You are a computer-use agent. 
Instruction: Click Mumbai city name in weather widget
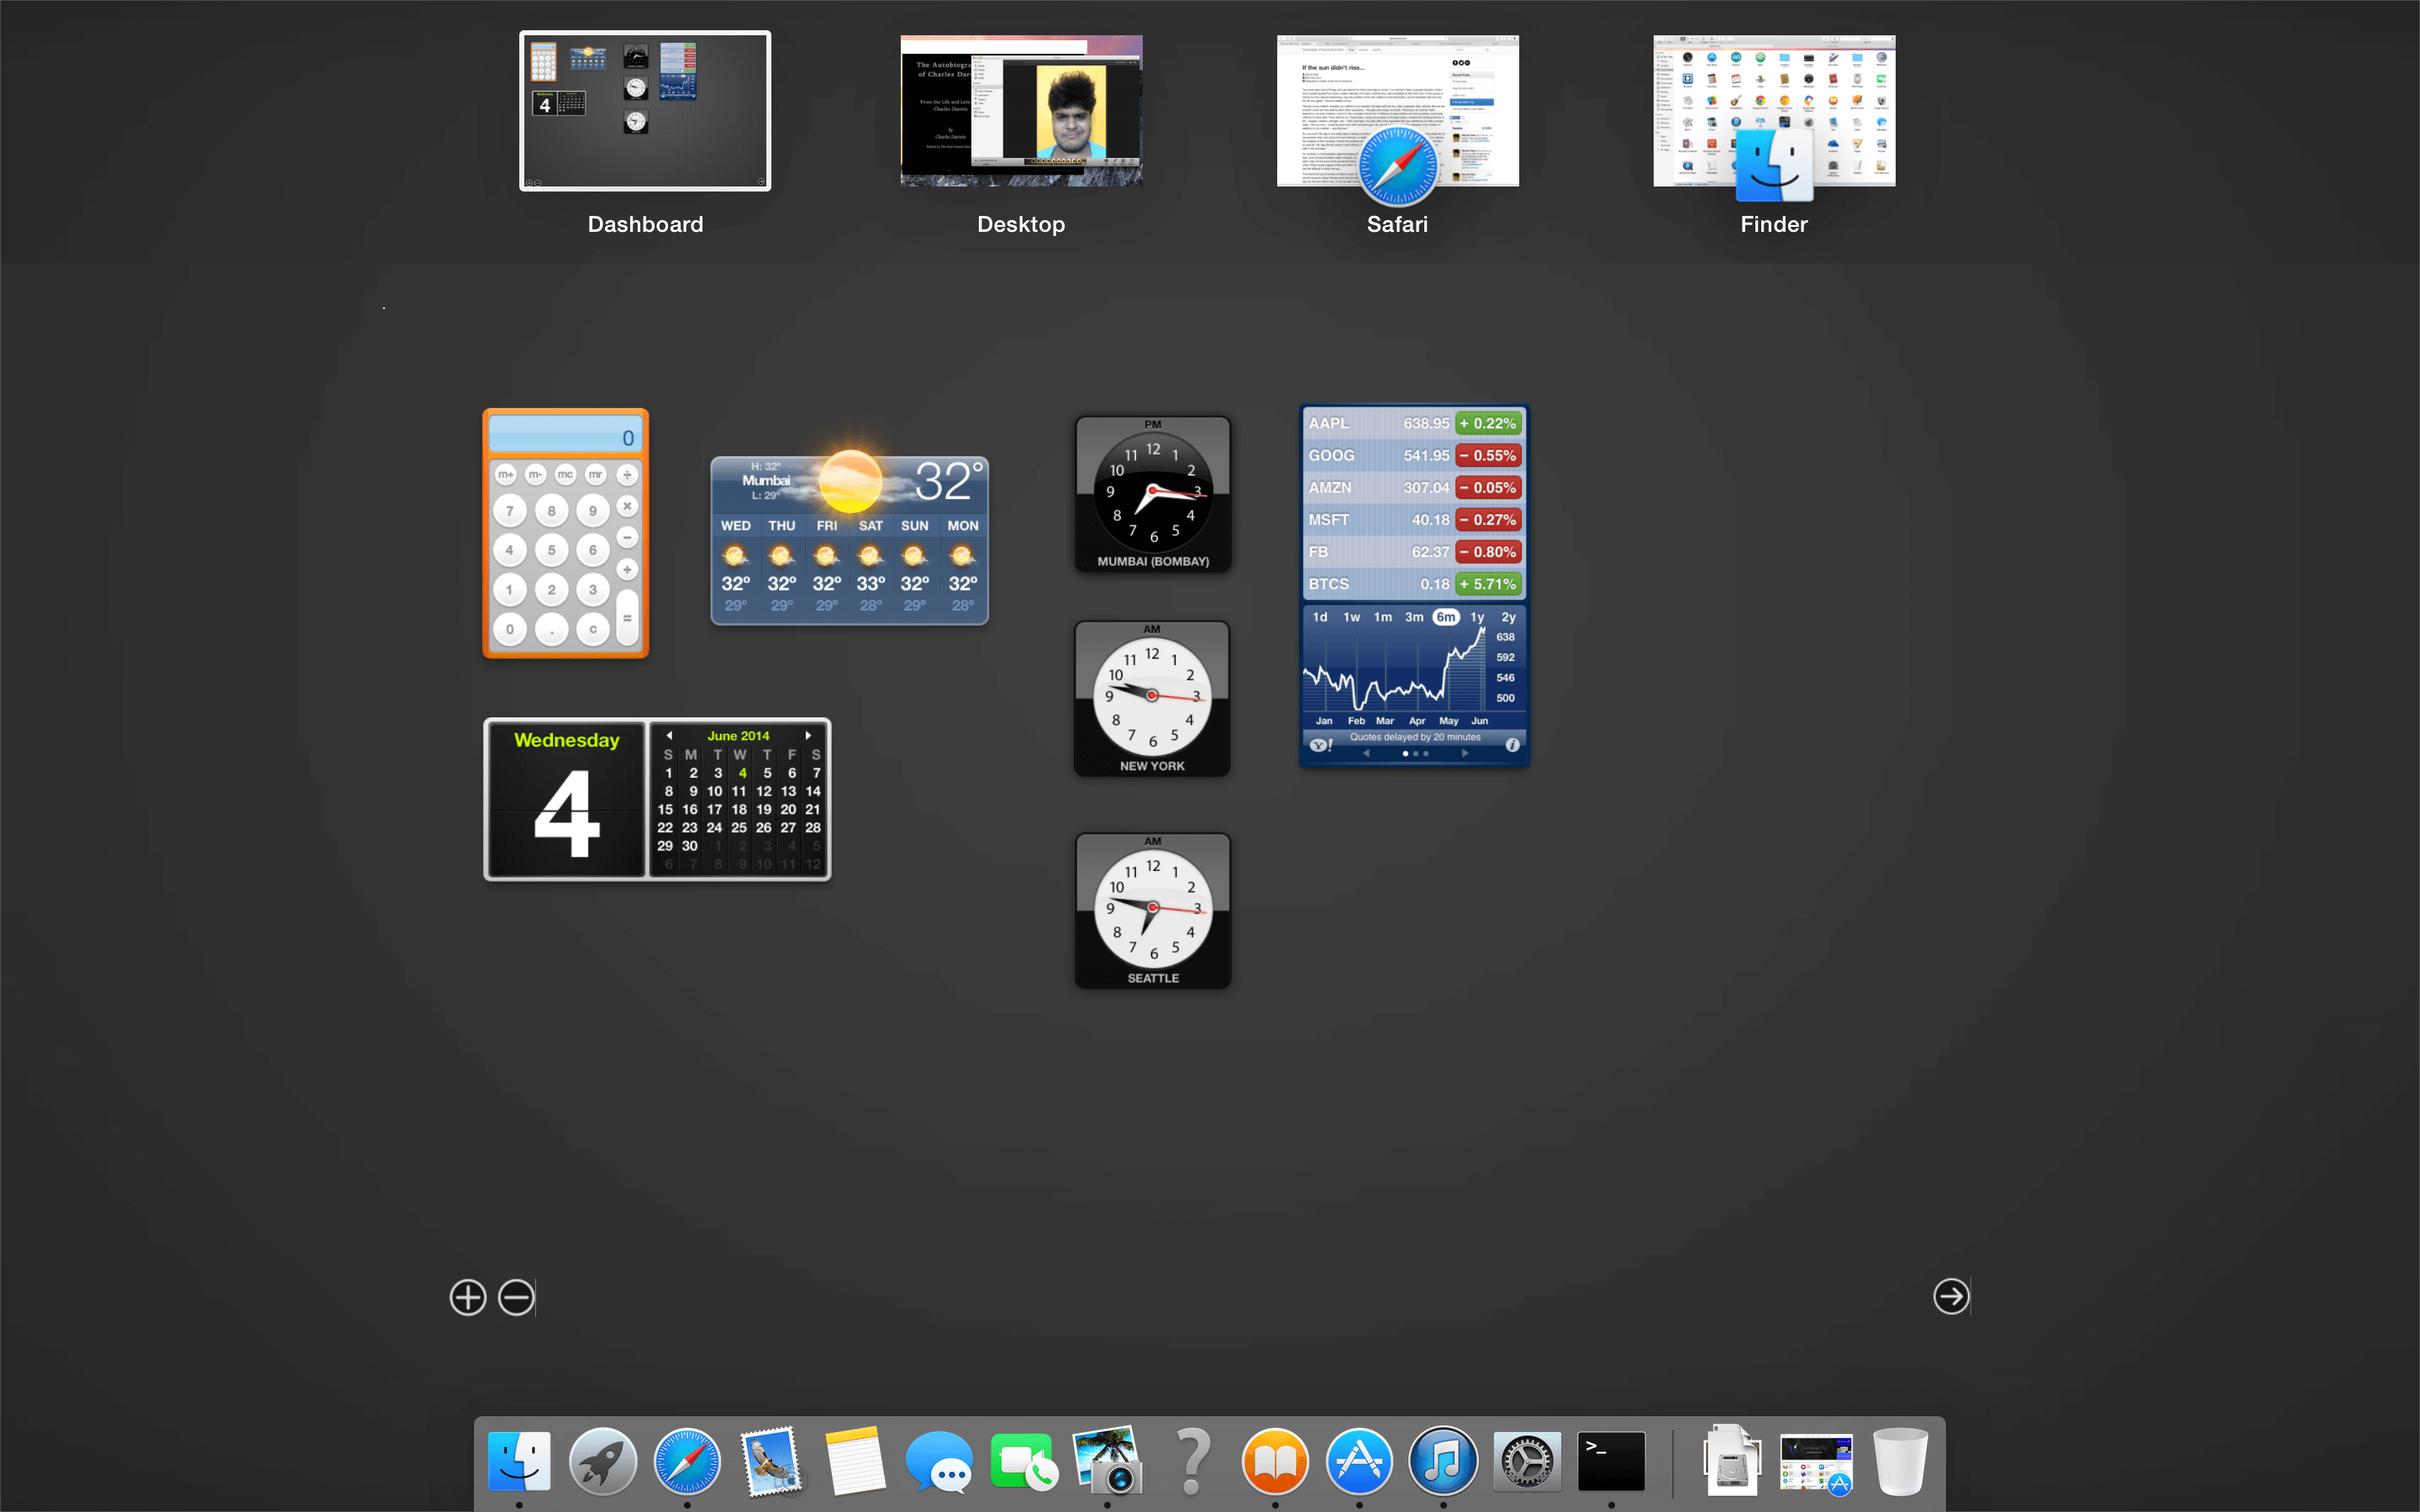coord(766,480)
